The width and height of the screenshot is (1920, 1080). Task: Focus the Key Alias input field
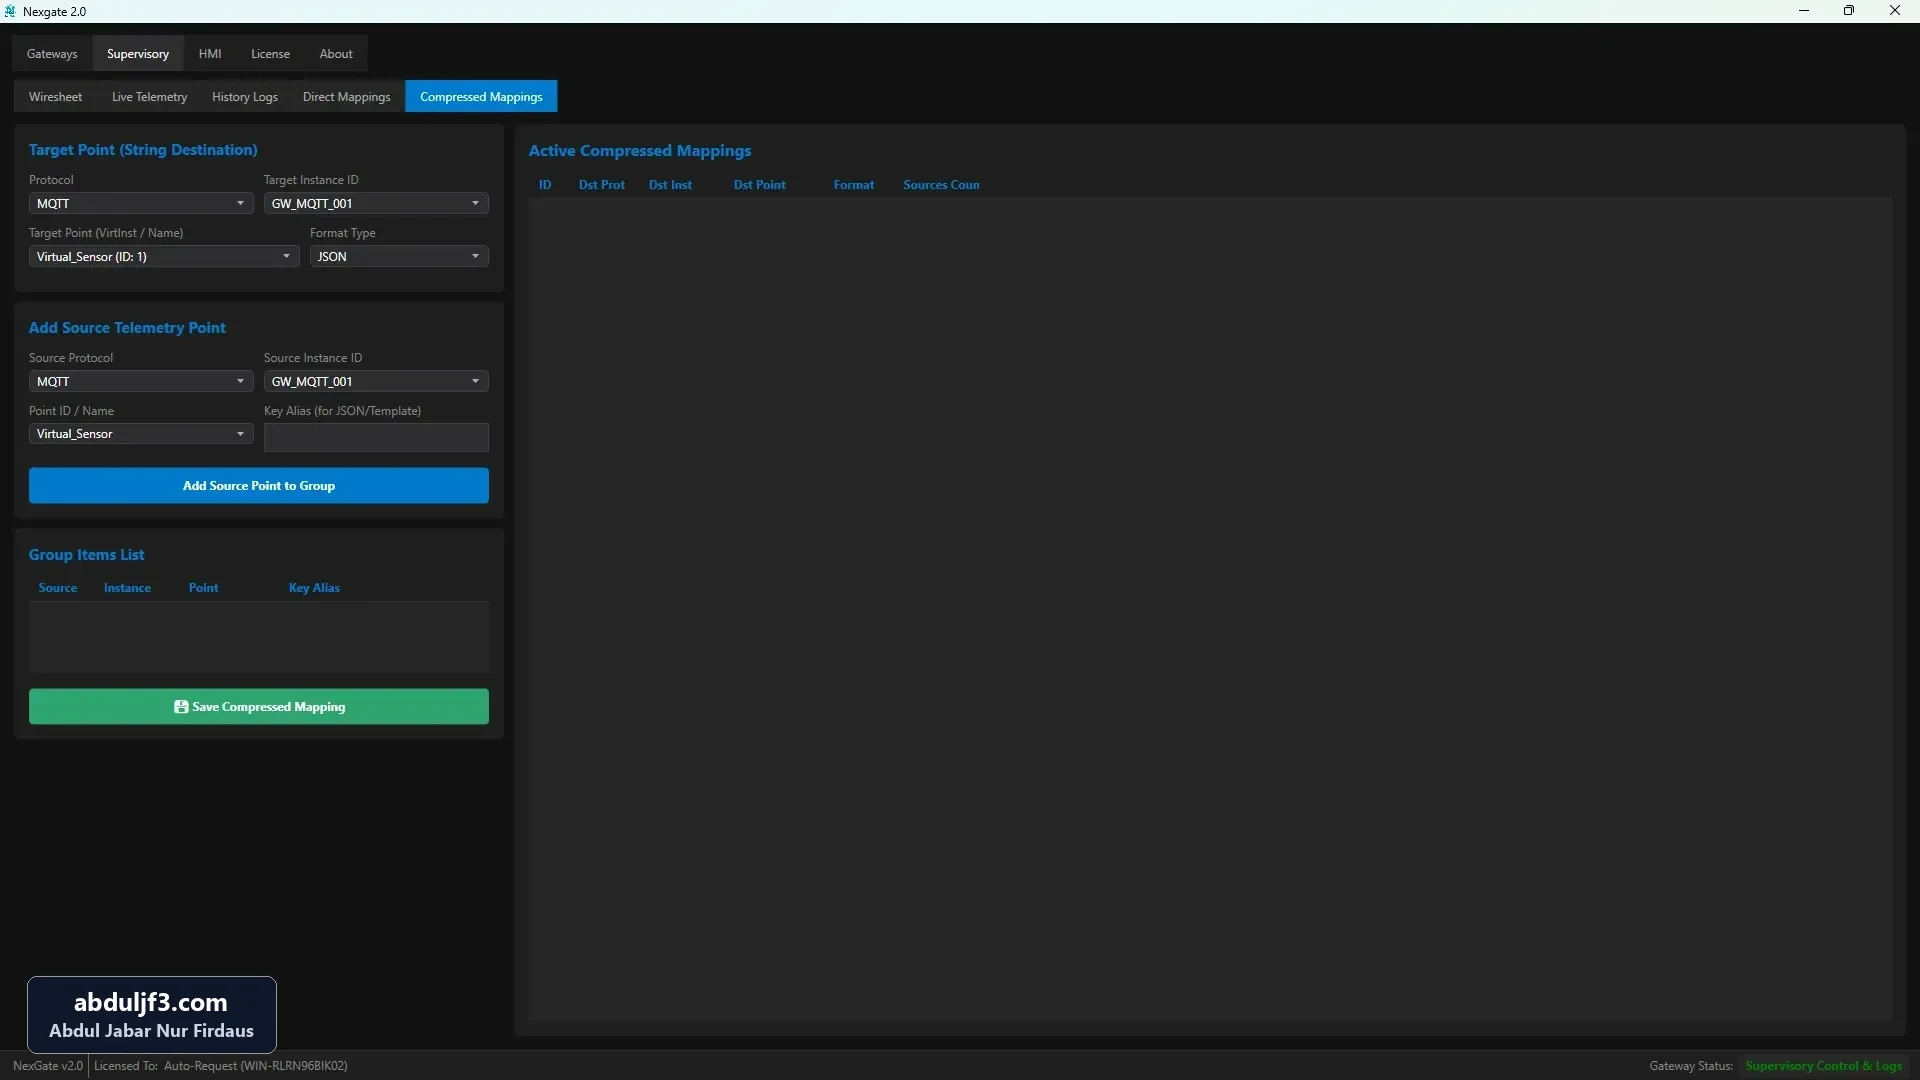click(376, 437)
